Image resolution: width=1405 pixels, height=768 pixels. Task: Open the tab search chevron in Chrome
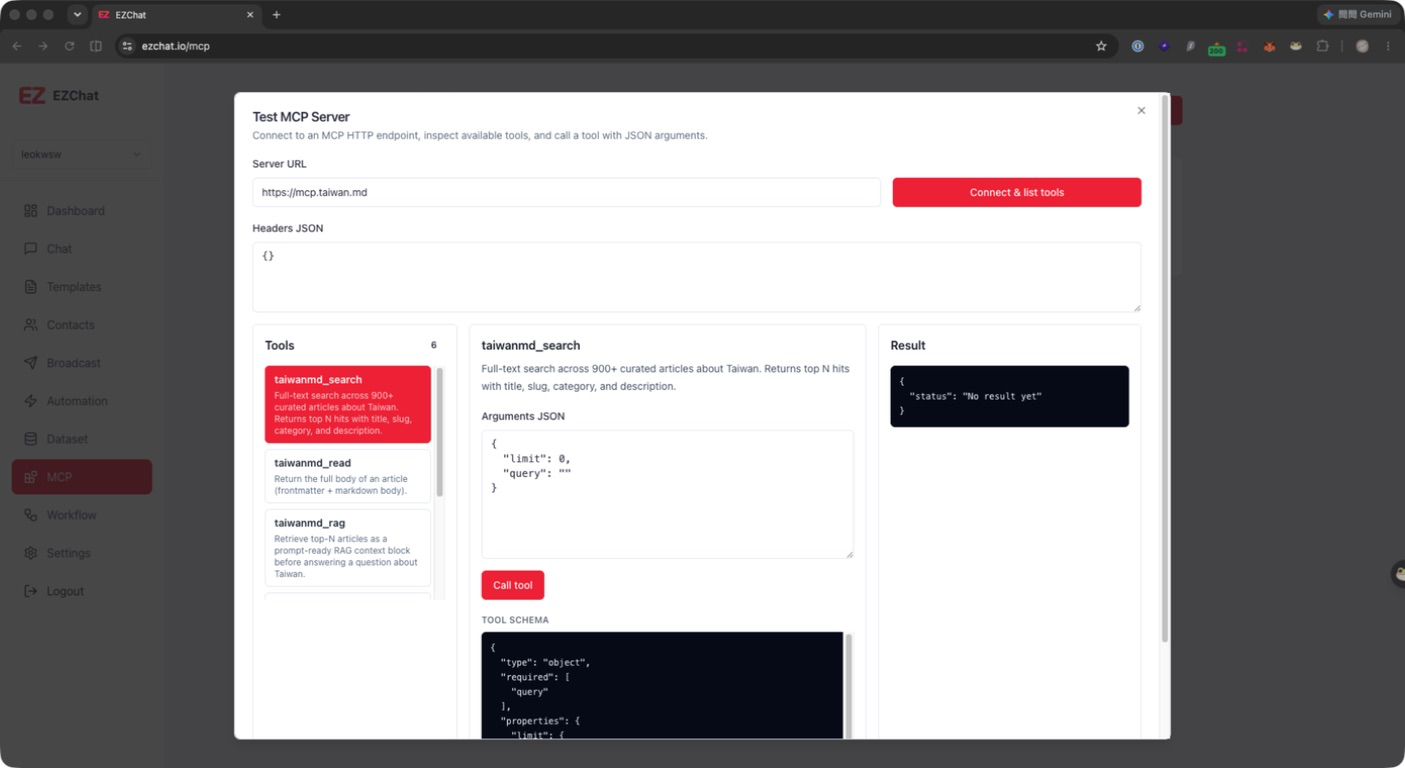(x=77, y=15)
